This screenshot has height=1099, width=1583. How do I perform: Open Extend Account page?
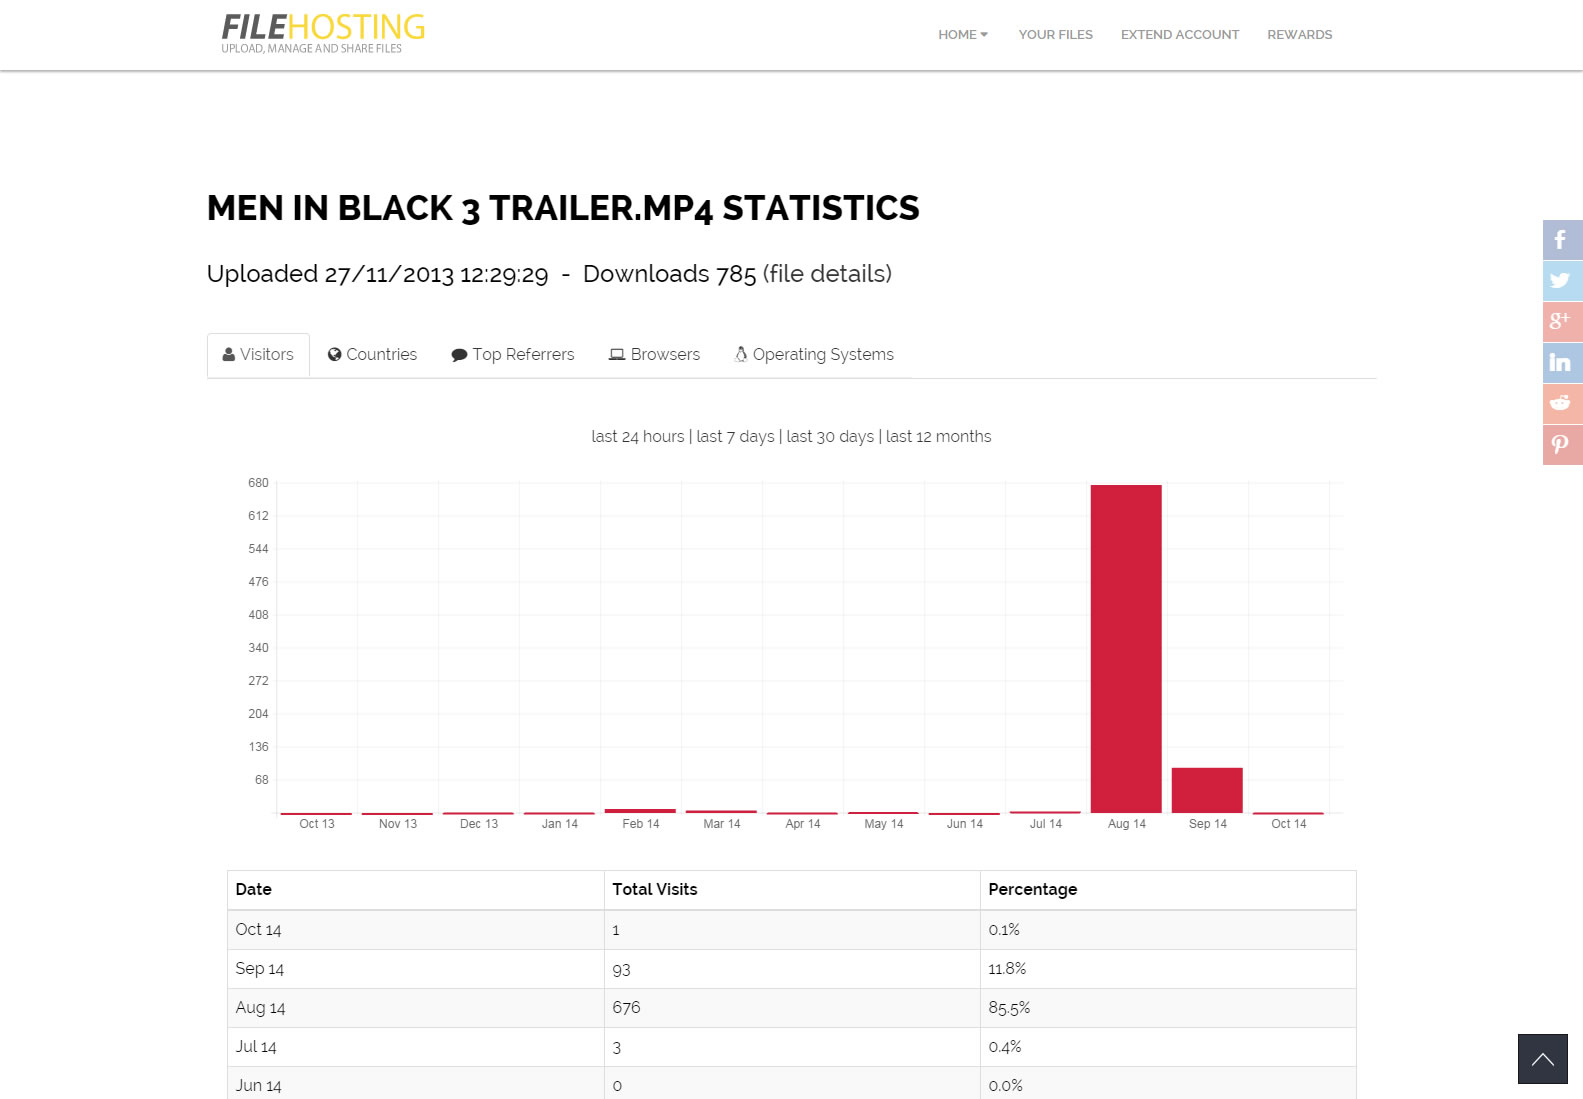1180,34
